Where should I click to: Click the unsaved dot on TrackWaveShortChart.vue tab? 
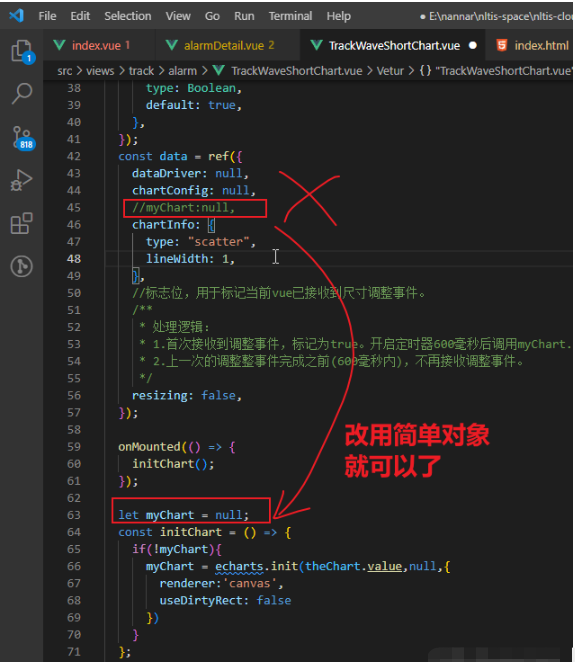pyautogui.click(x=473, y=45)
